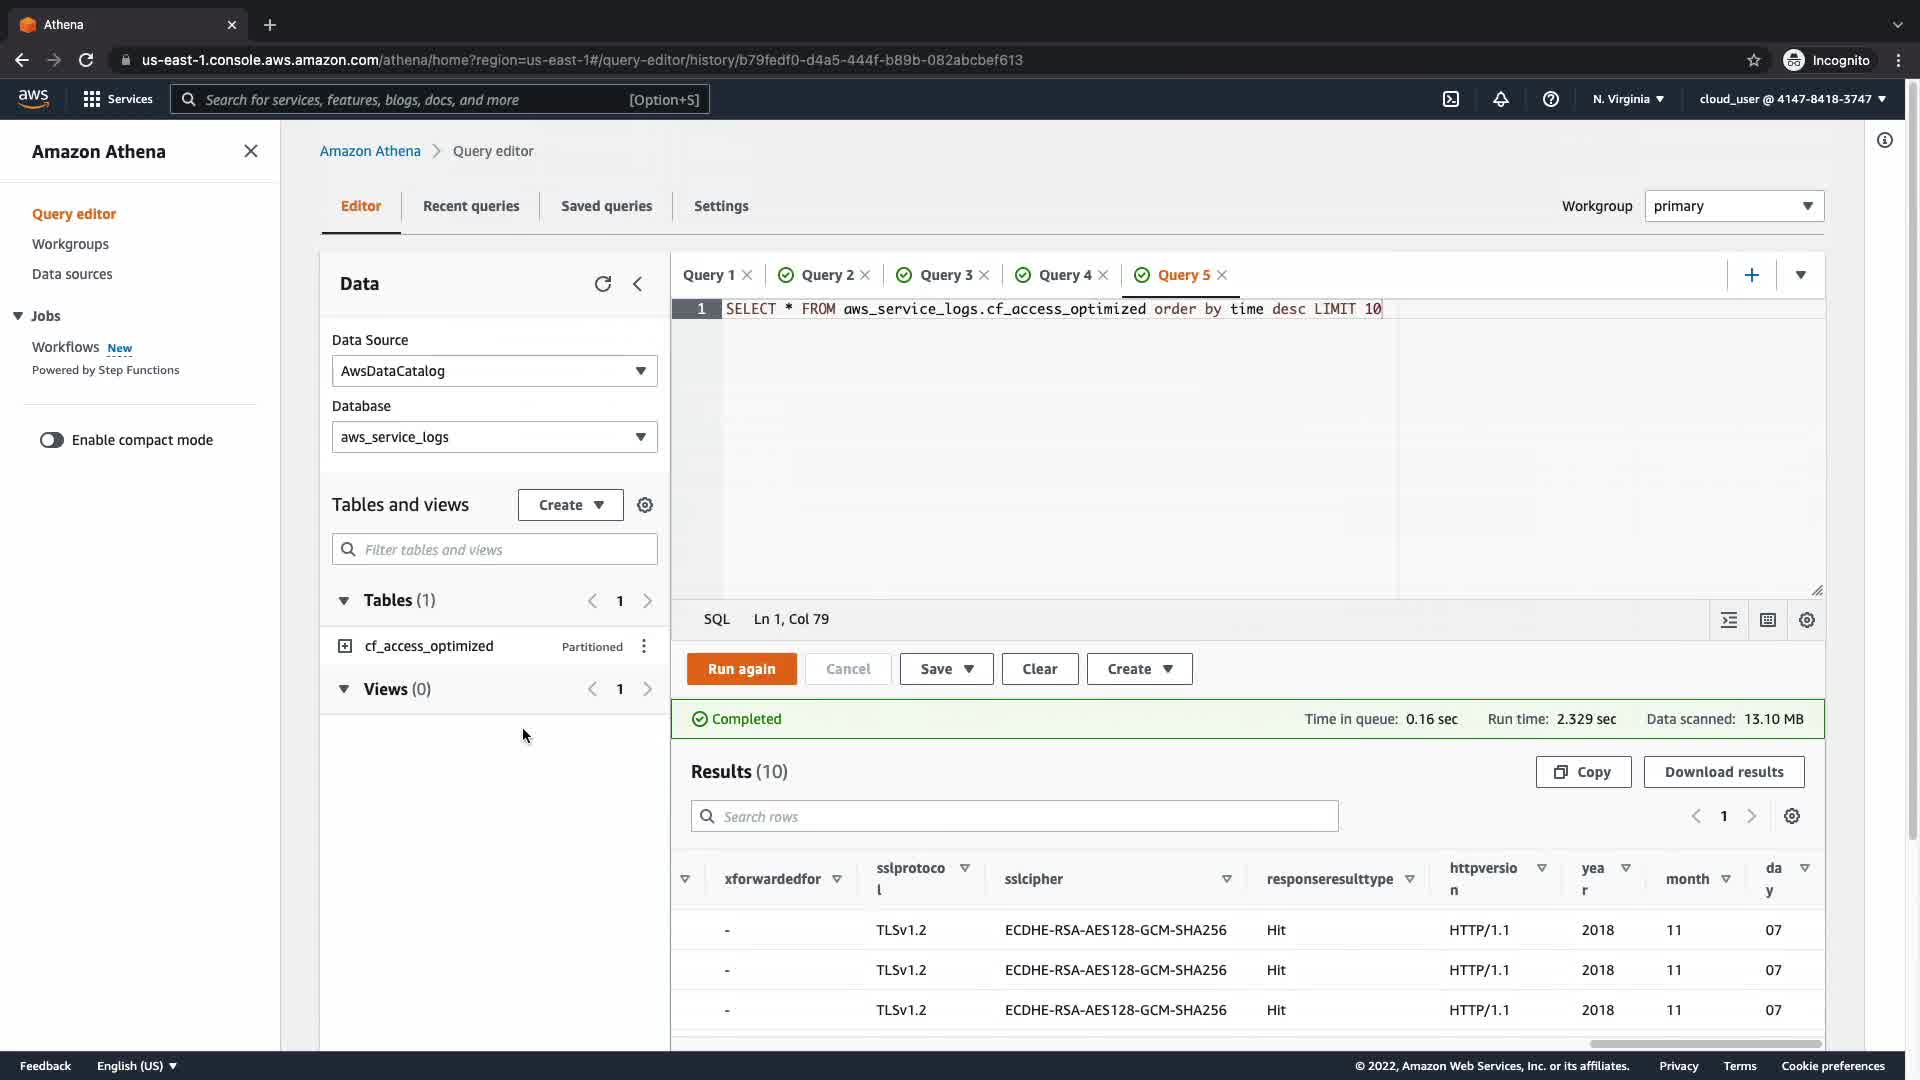Refresh the Data panel

[602, 284]
